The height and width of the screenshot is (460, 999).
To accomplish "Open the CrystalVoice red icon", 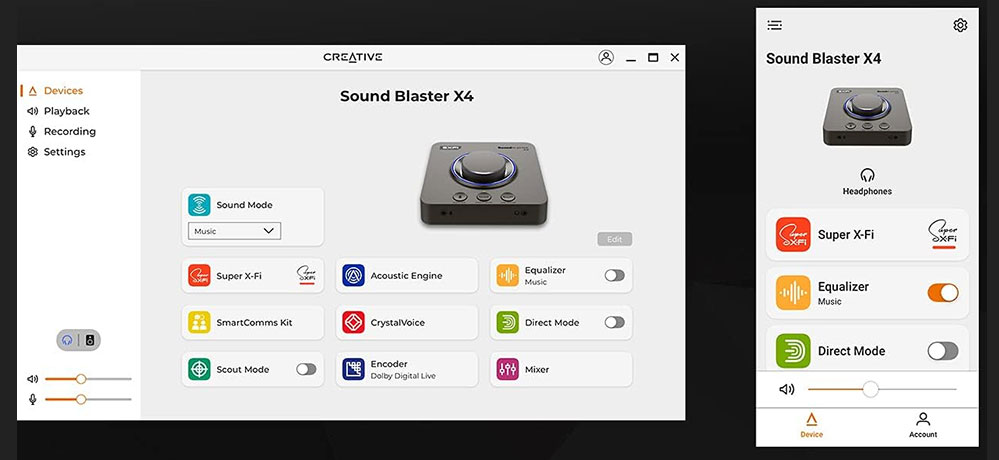I will (x=353, y=322).
